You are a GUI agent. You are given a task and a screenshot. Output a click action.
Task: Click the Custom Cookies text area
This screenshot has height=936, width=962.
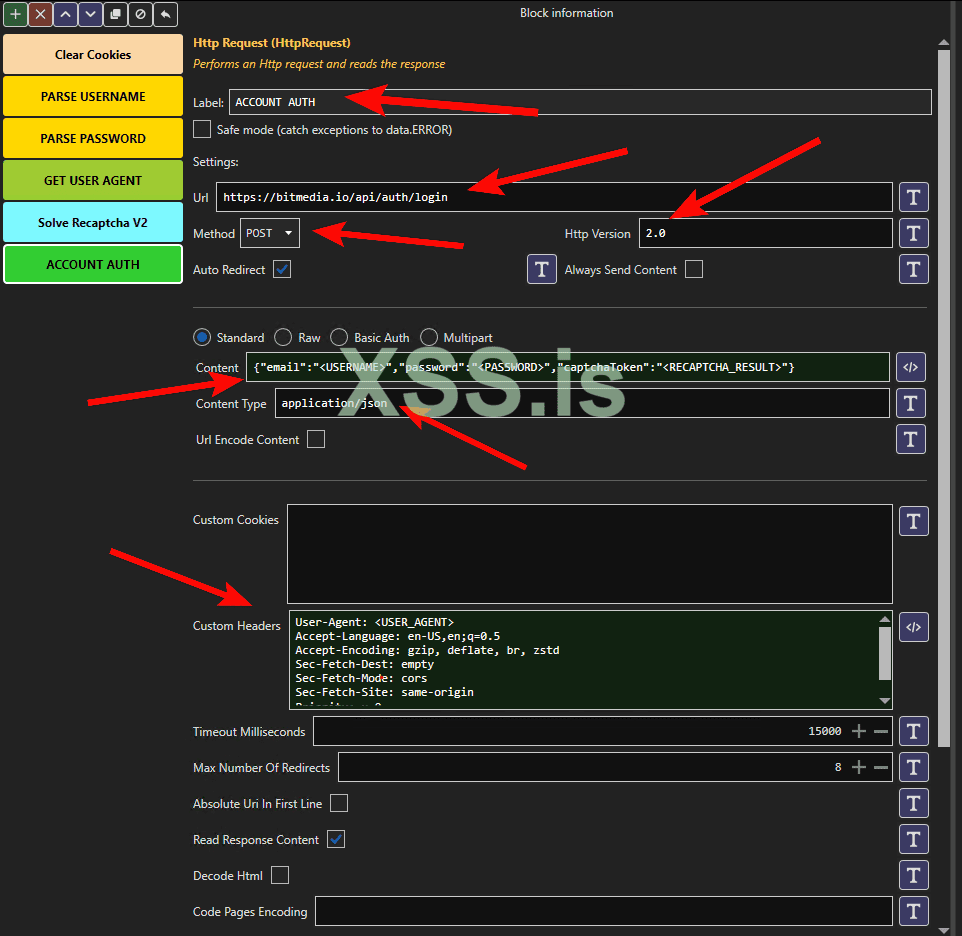coord(590,554)
